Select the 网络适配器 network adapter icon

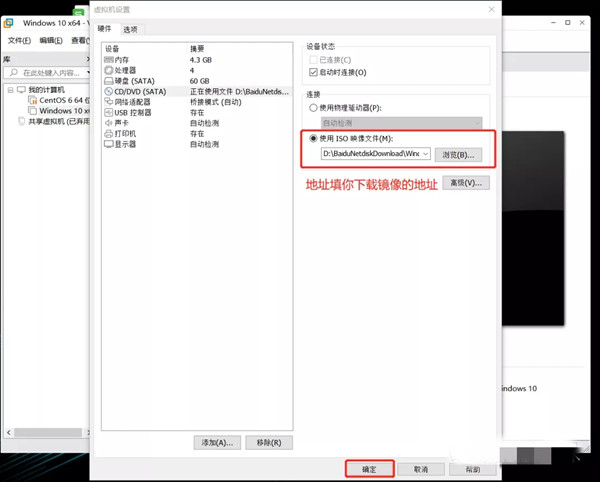pyautogui.click(x=109, y=102)
